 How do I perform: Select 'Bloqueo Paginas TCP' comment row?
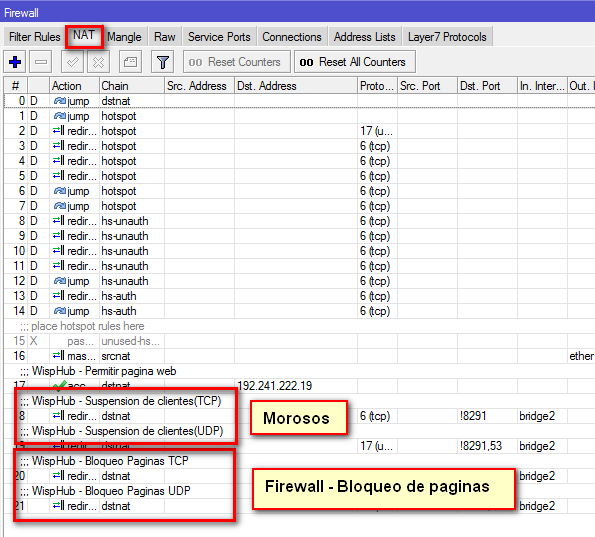tap(104, 461)
